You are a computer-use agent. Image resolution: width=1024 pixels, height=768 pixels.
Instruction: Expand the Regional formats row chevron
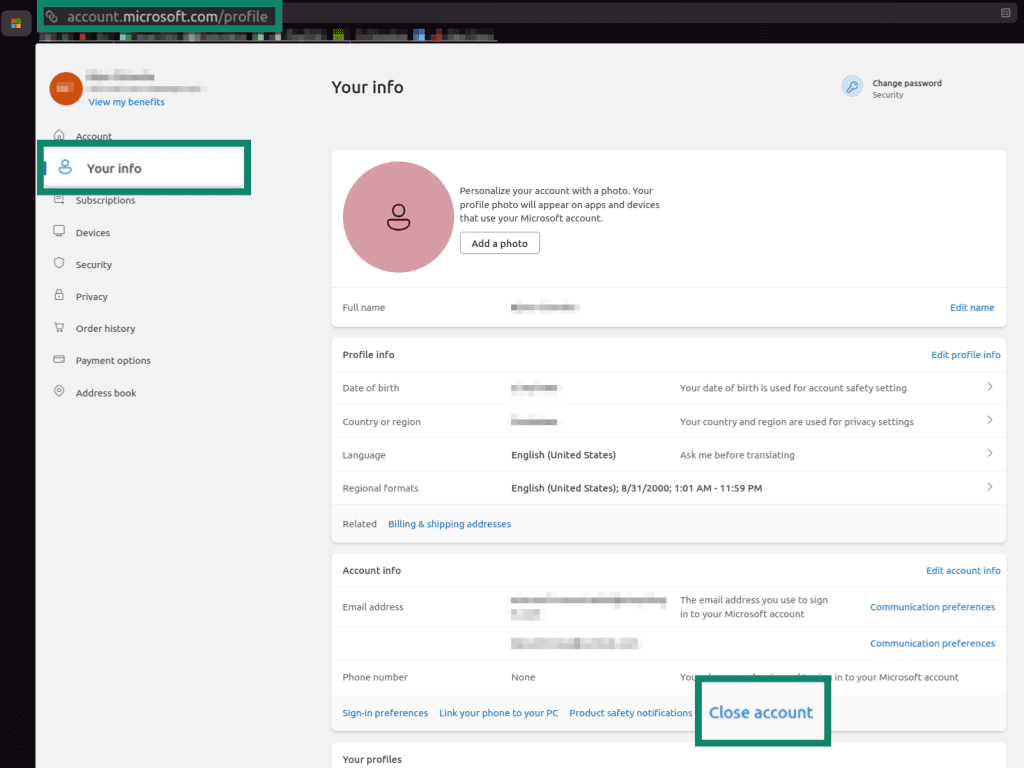[x=989, y=487]
